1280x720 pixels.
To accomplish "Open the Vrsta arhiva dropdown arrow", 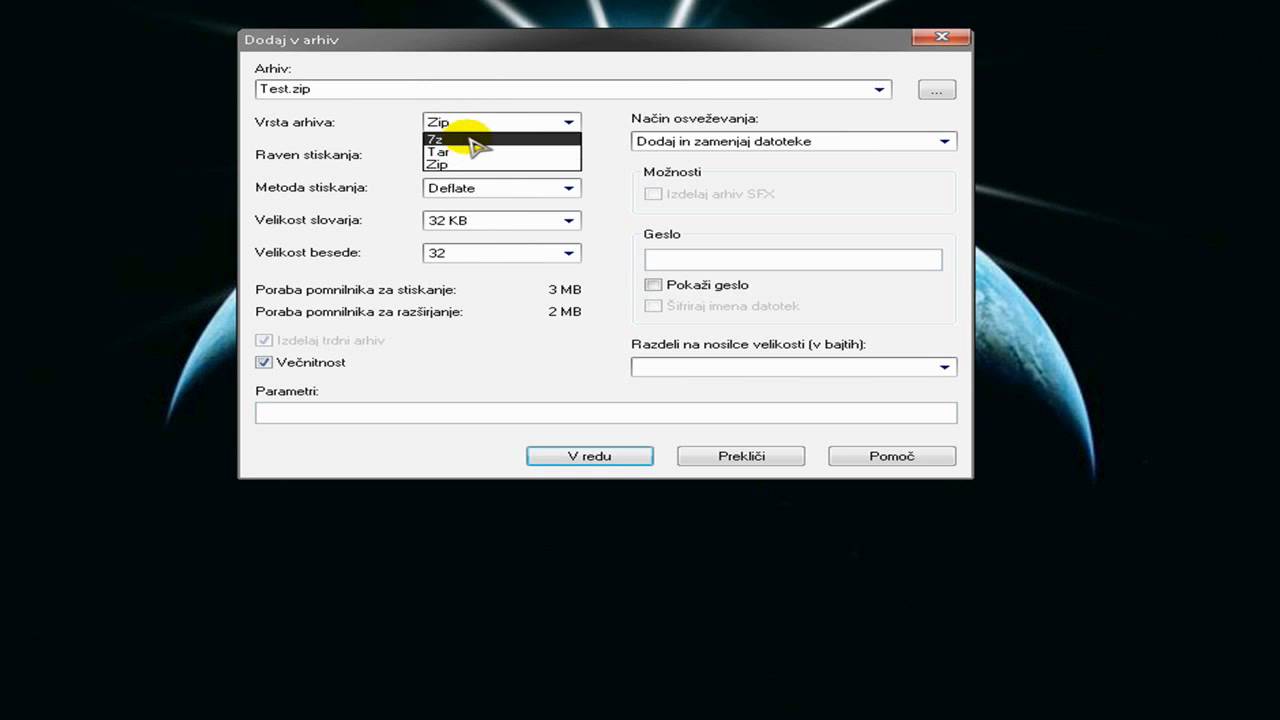I will pyautogui.click(x=569, y=122).
